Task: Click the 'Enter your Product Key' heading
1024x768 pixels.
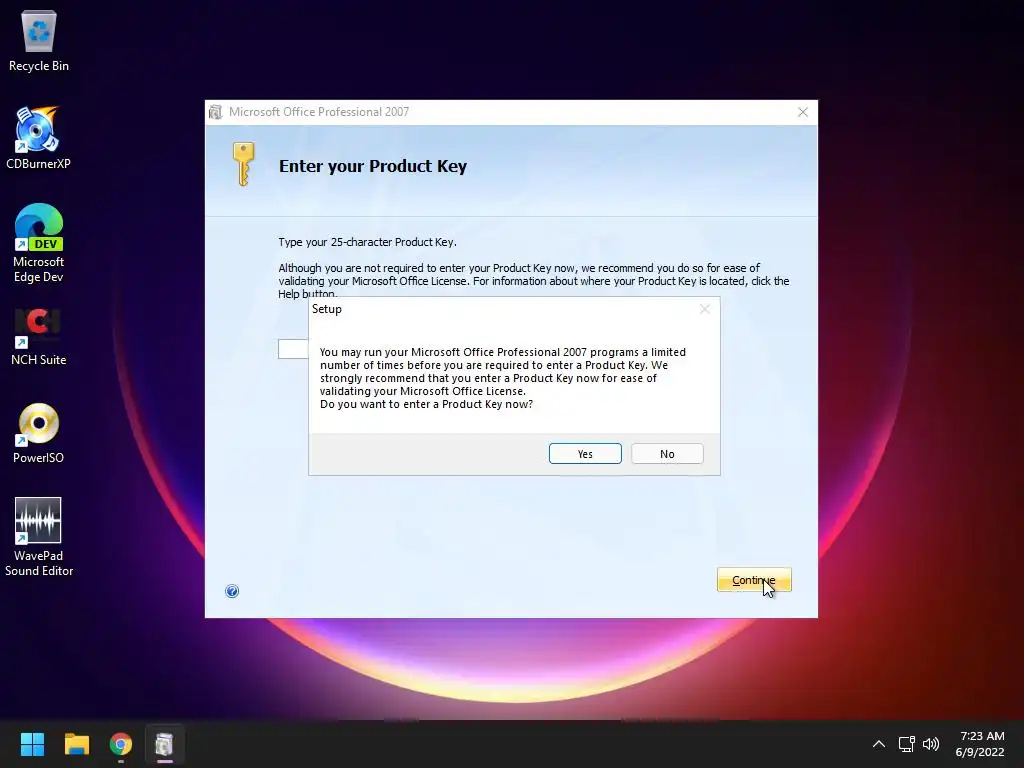Action: click(373, 166)
